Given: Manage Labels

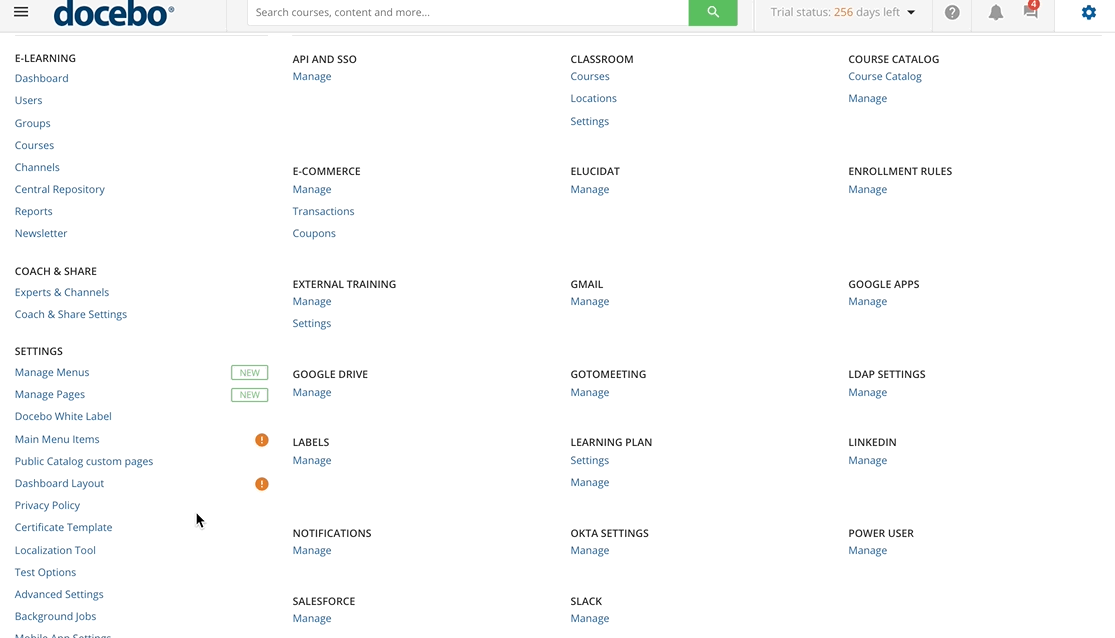Looking at the screenshot, I should tap(312, 461).
